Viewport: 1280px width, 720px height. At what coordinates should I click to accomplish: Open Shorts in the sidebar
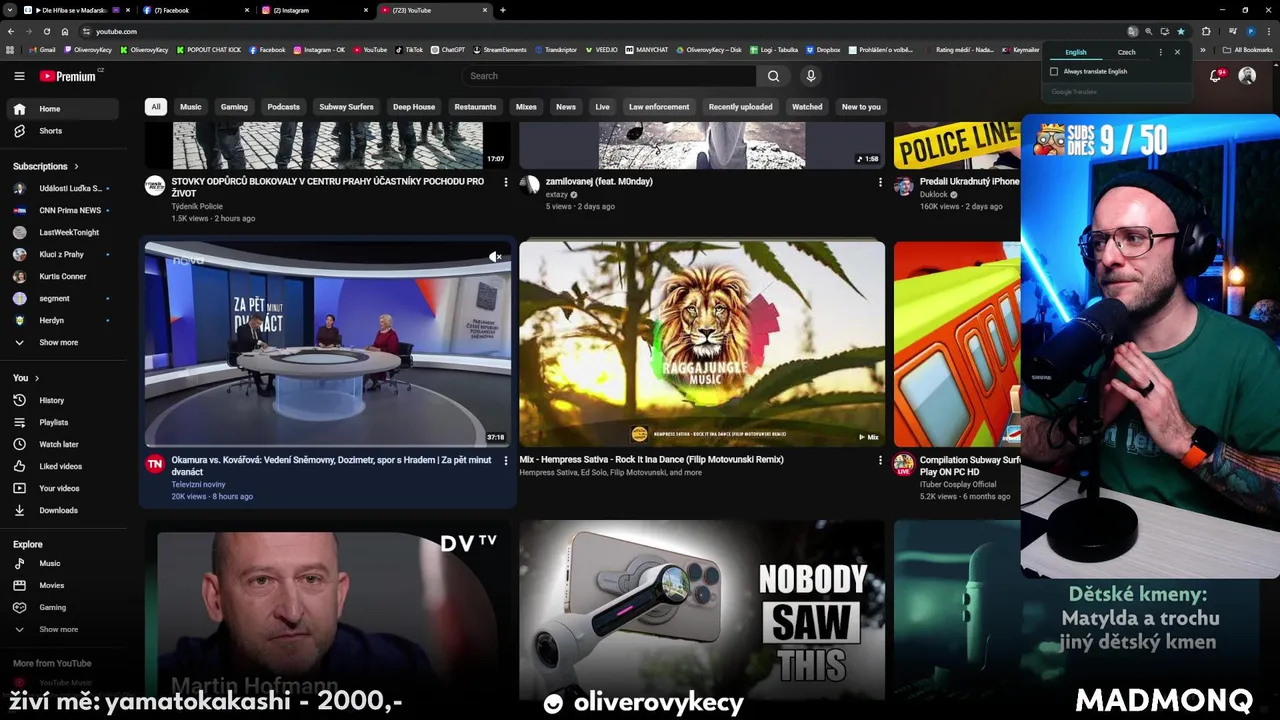pyautogui.click(x=65, y=131)
